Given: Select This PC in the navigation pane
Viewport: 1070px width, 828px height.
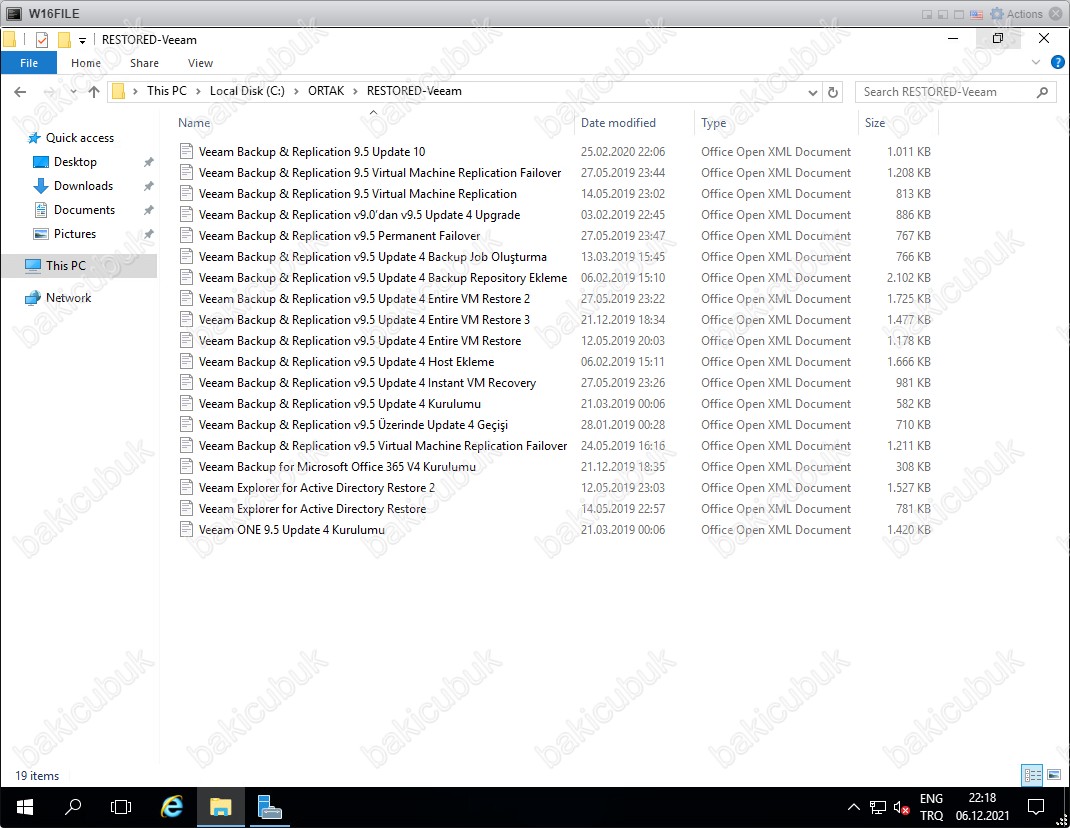Looking at the screenshot, I should coord(66,266).
